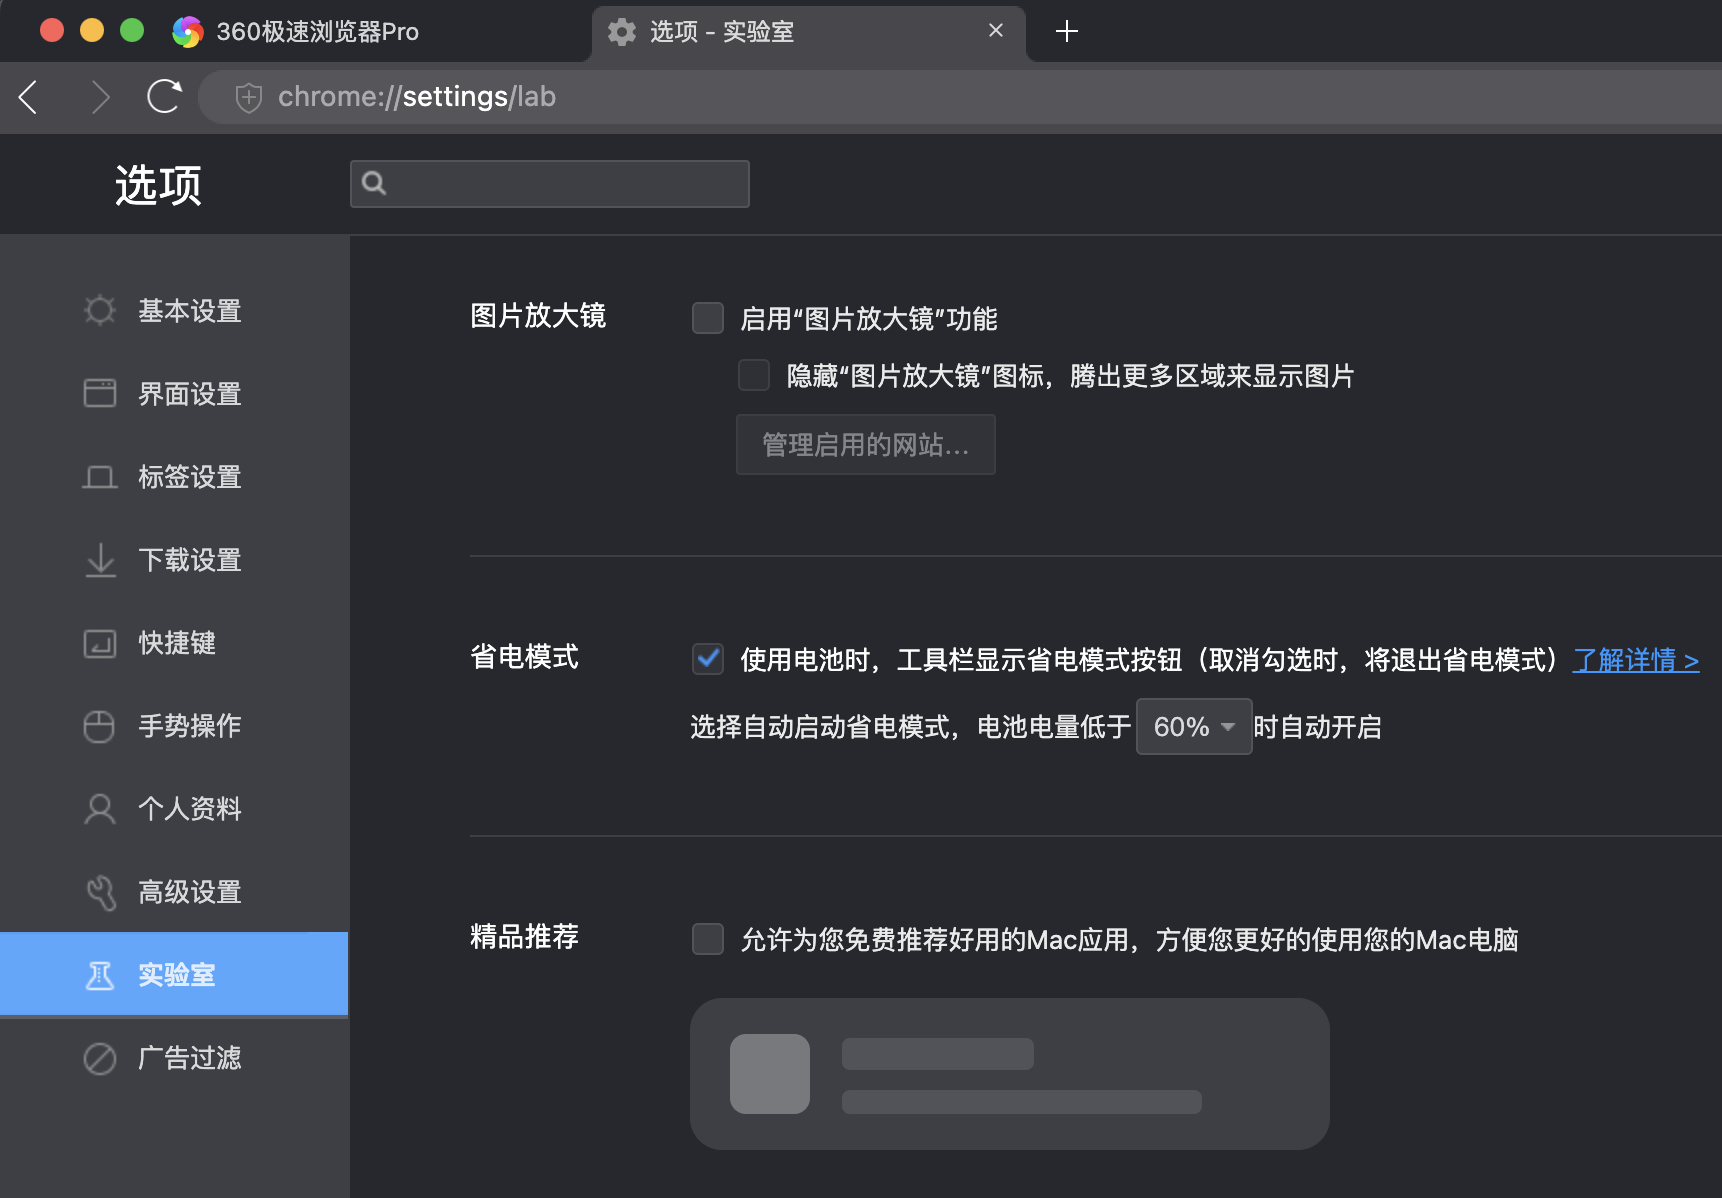
Task: Uncheck the 省电模式 toolbar button checkbox
Action: [708, 659]
